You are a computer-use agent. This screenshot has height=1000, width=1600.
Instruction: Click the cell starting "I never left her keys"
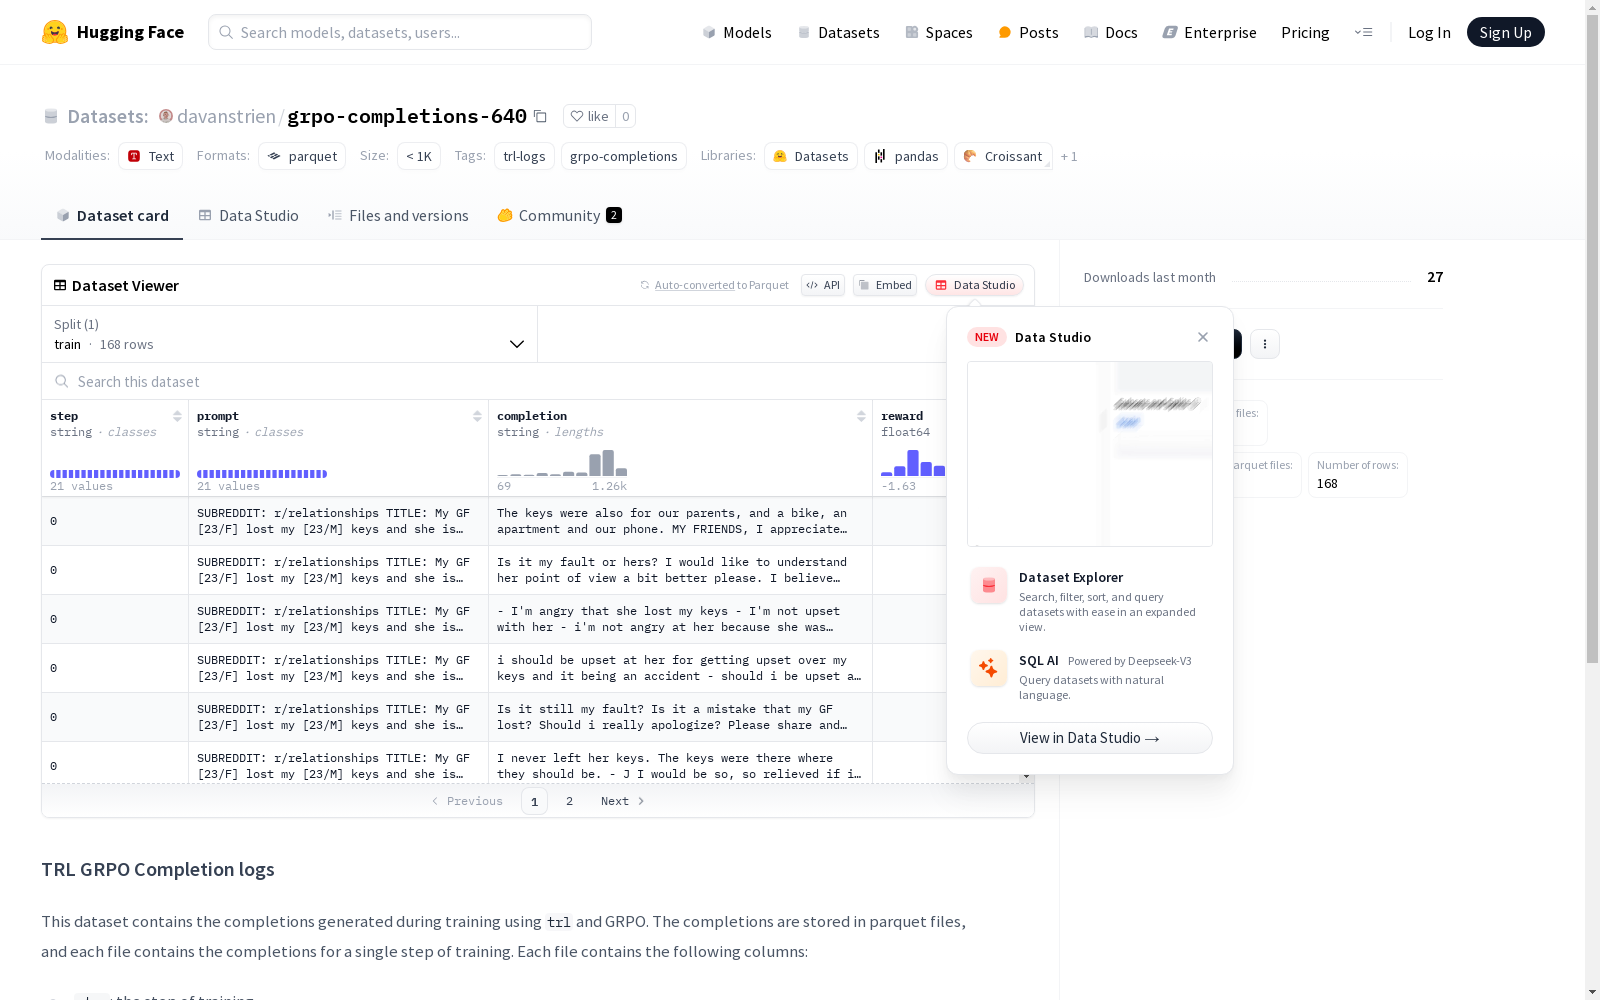(680, 765)
